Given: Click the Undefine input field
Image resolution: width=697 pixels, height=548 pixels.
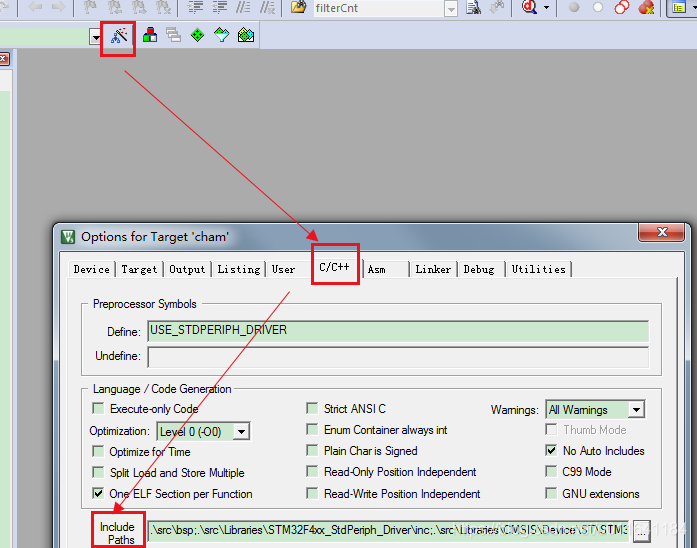Looking at the screenshot, I should point(398,357).
